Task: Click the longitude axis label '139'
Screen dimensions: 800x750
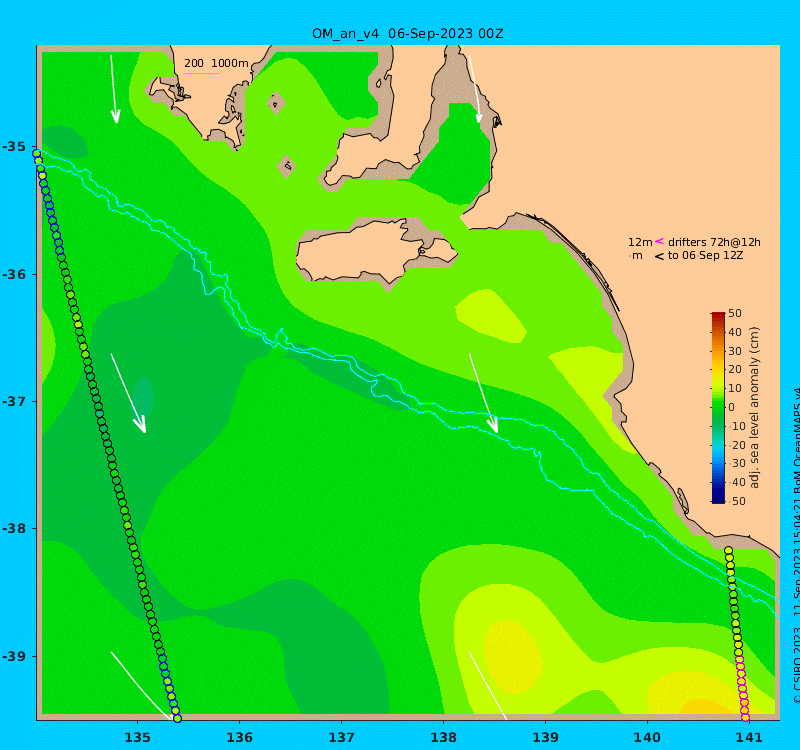Action: tap(545, 737)
